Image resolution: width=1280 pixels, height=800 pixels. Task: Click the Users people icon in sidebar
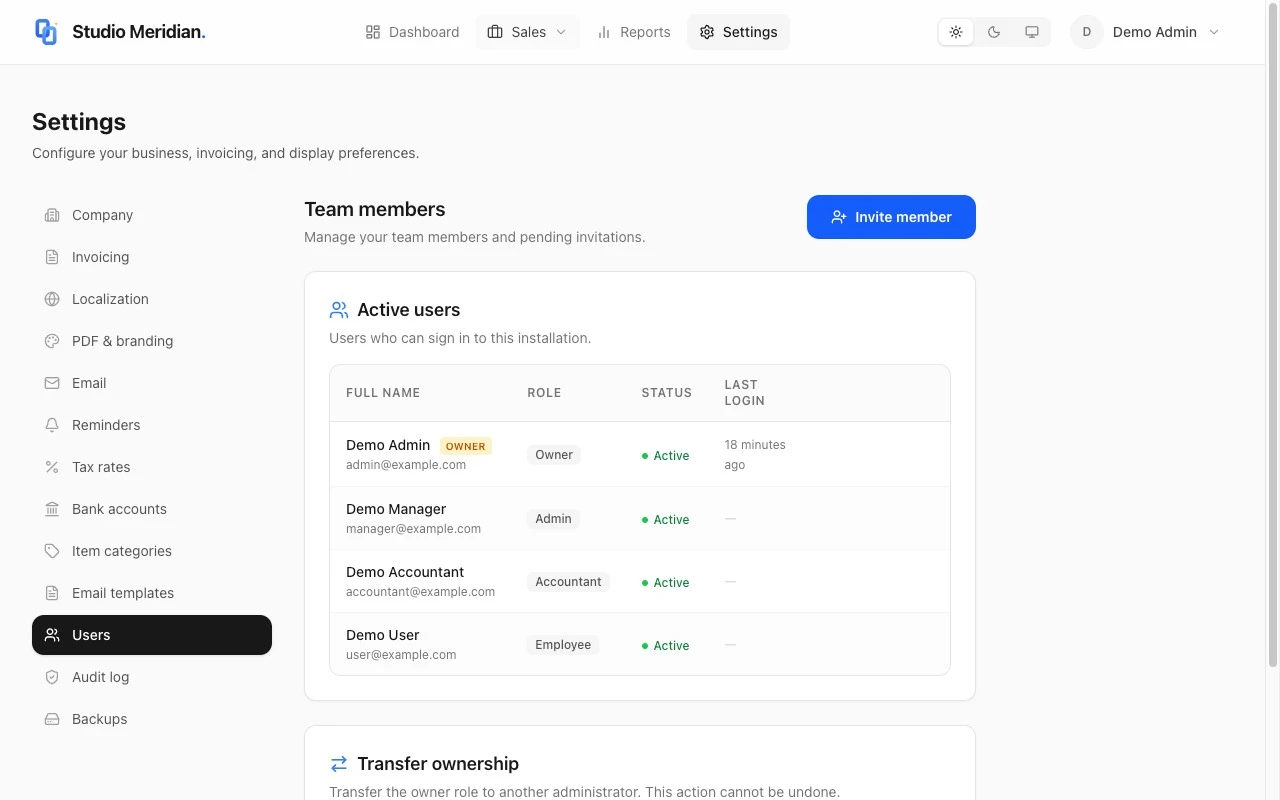[52, 635]
